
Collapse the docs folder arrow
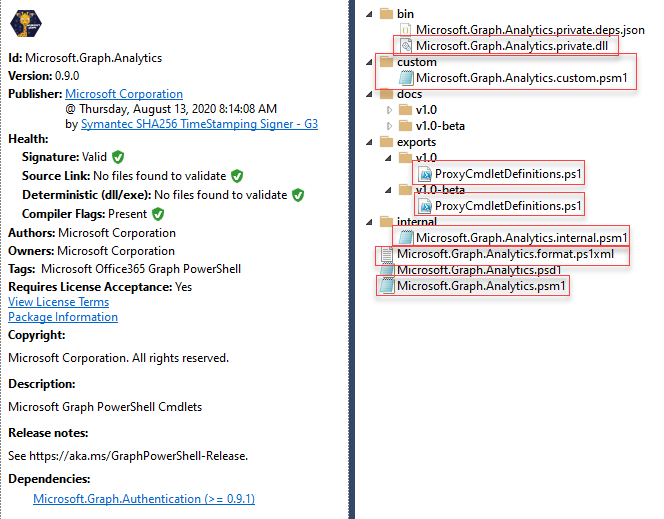[369, 94]
